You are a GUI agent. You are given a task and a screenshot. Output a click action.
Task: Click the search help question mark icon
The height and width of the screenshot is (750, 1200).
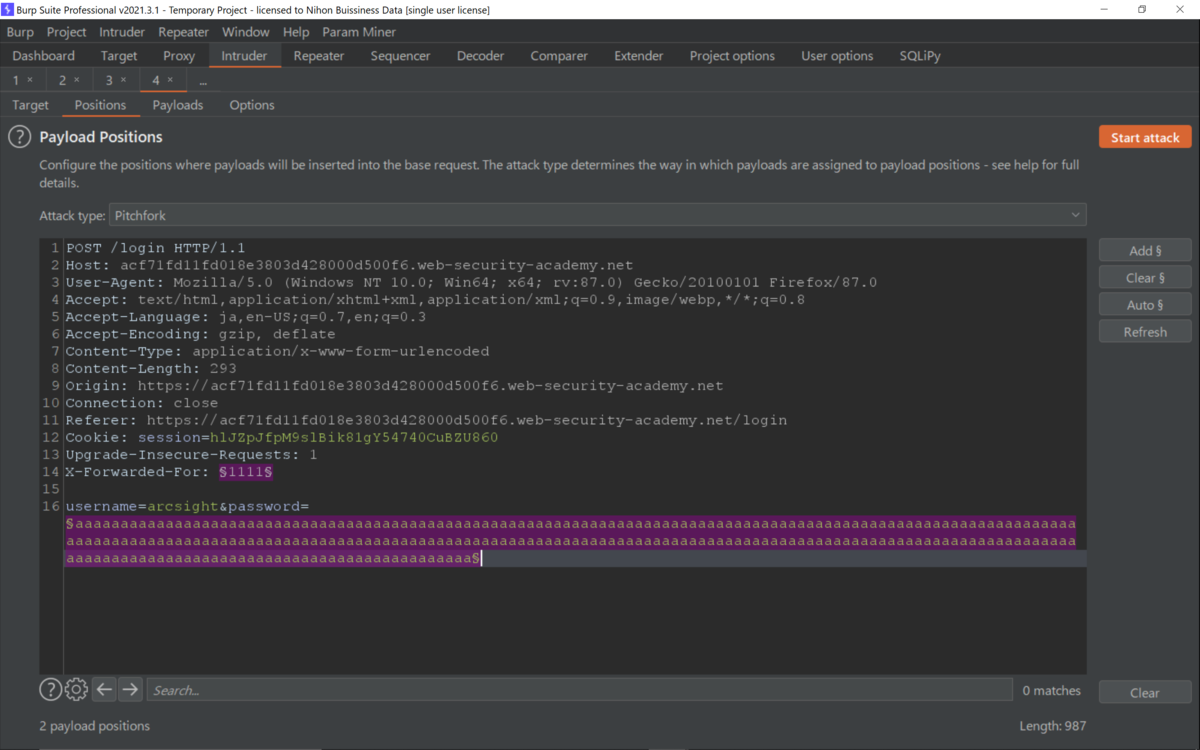(x=50, y=689)
